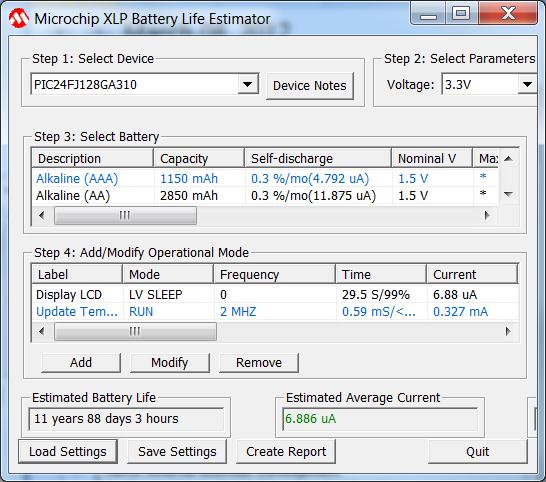546x482 pixels.
Task: Click the 0.3 %/mo(4.792 uA) cell
Action: click(x=310, y=178)
